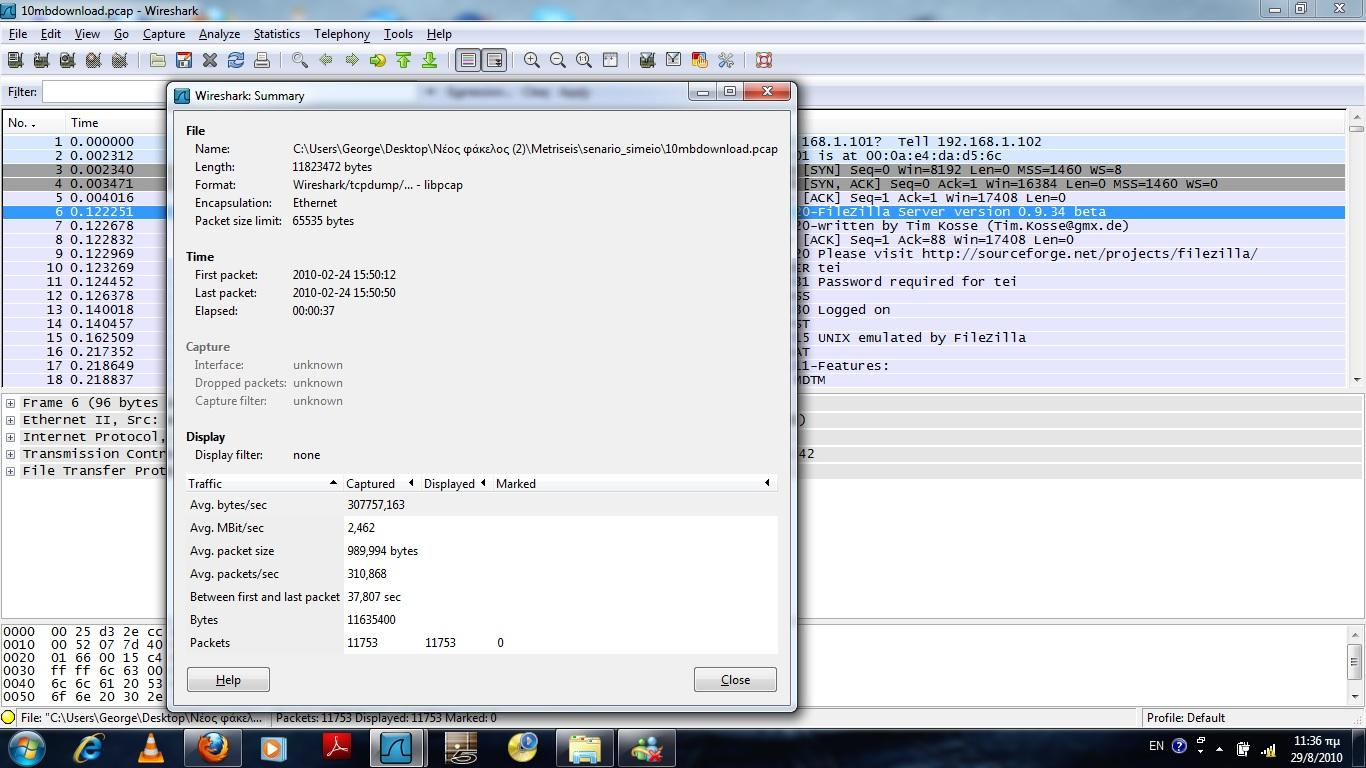The image size is (1366, 768).
Task: Open VLC media player from taskbar
Action: 150,747
